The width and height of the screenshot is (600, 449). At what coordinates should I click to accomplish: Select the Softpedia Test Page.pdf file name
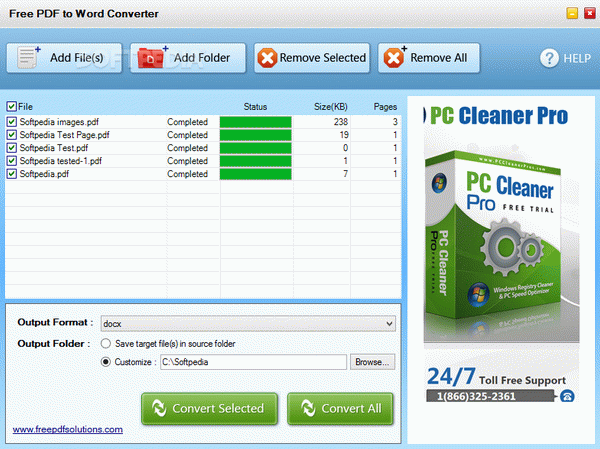point(64,135)
